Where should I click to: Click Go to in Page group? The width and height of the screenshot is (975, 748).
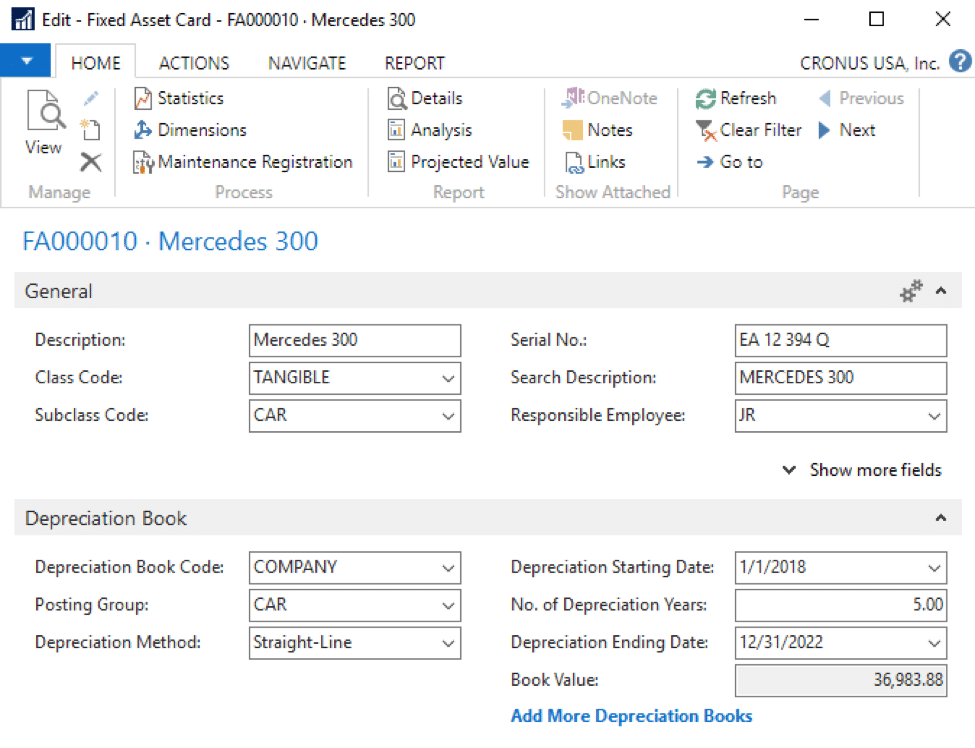click(729, 162)
